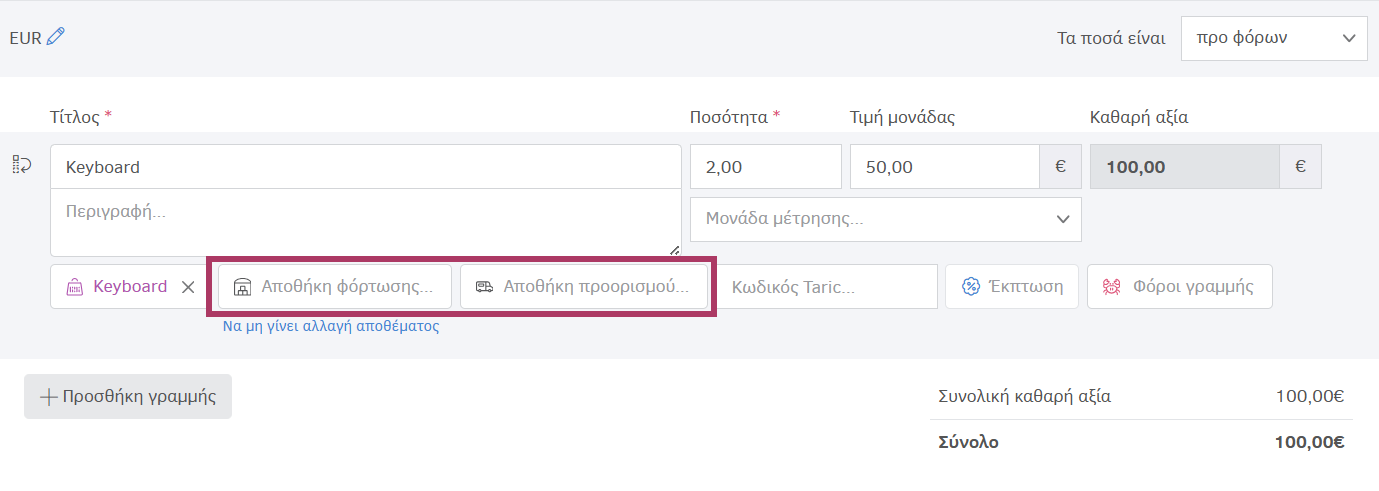Click the discount percent icon on Έκπτωση
This screenshot has width=1379, height=491.
pos(970,287)
